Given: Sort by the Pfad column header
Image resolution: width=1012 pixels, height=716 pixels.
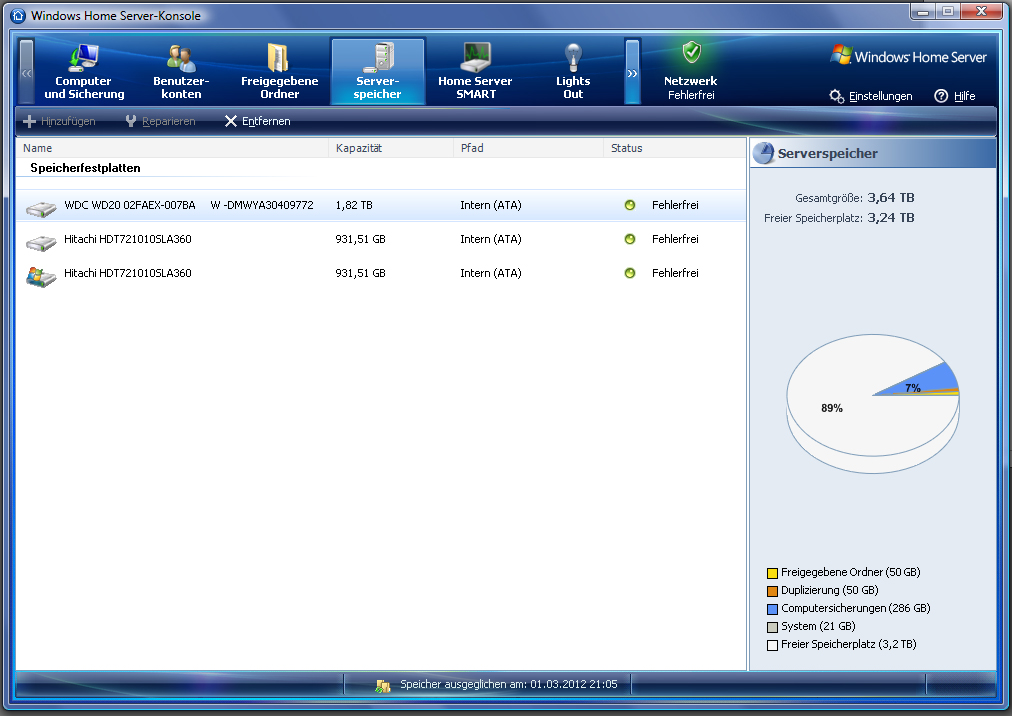Looking at the screenshot, I should pyautogui.click(x=529, y=148).
